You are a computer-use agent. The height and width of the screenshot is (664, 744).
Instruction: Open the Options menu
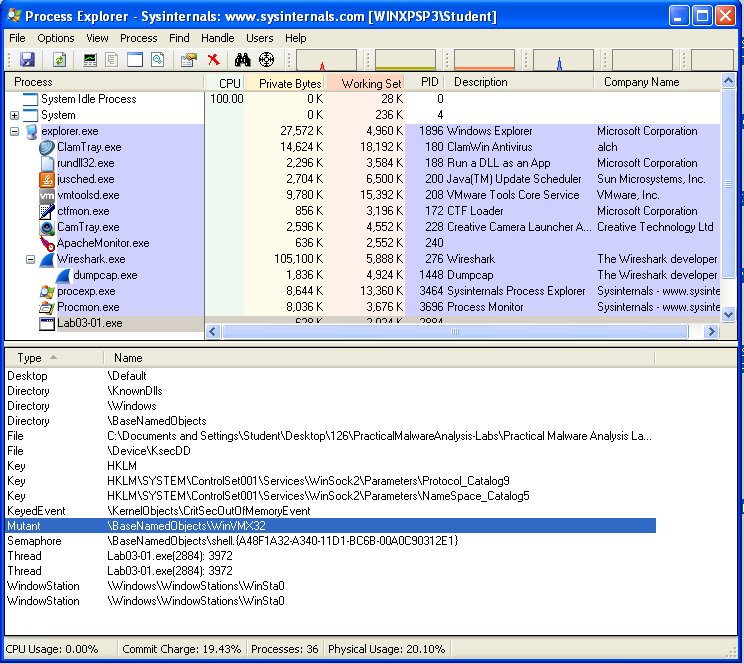56,38
